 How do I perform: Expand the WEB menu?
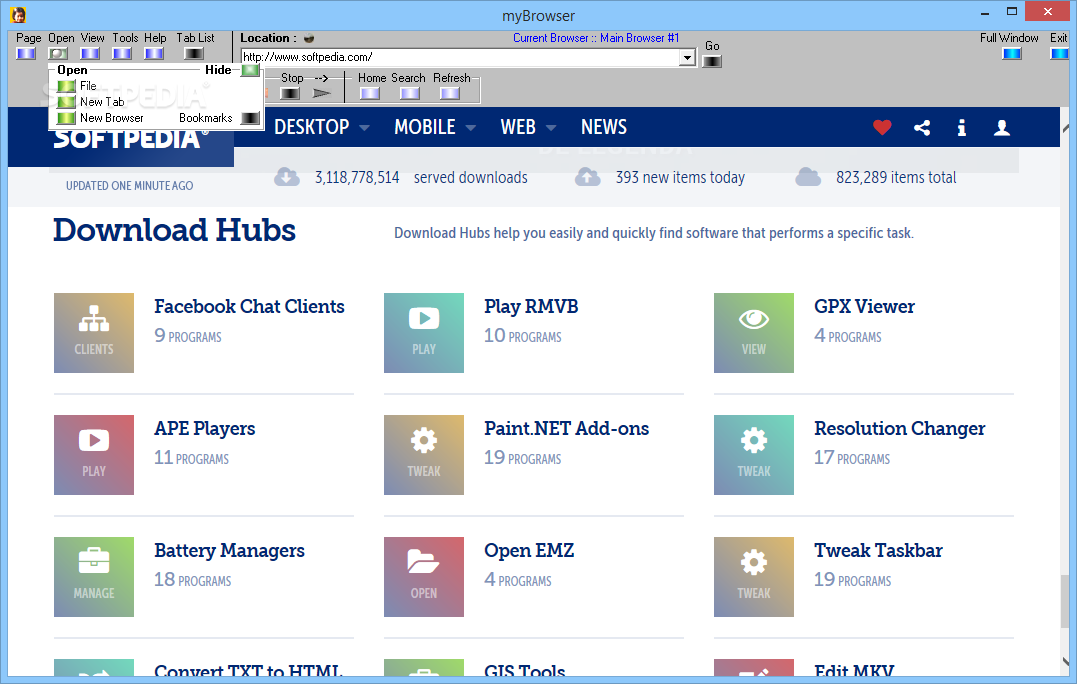pyautogui.click(x=528, y=127)
